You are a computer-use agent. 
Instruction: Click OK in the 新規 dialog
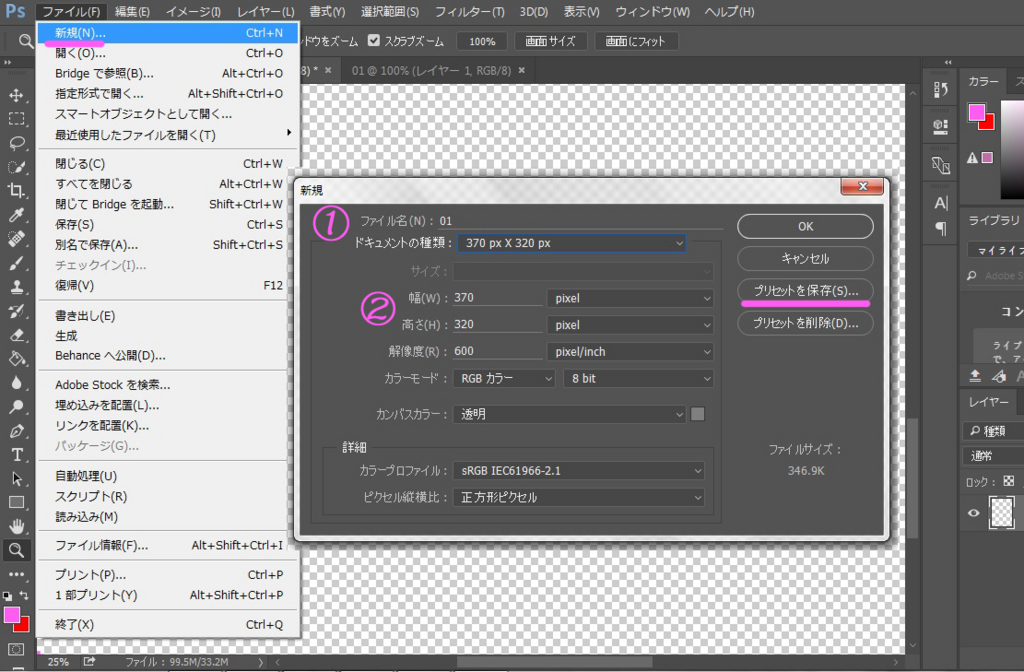[805, 227]
